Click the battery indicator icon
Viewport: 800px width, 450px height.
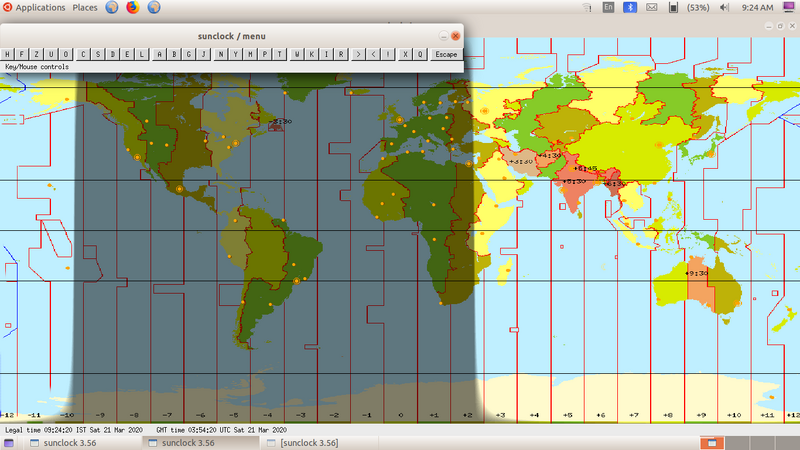(673, 7)
